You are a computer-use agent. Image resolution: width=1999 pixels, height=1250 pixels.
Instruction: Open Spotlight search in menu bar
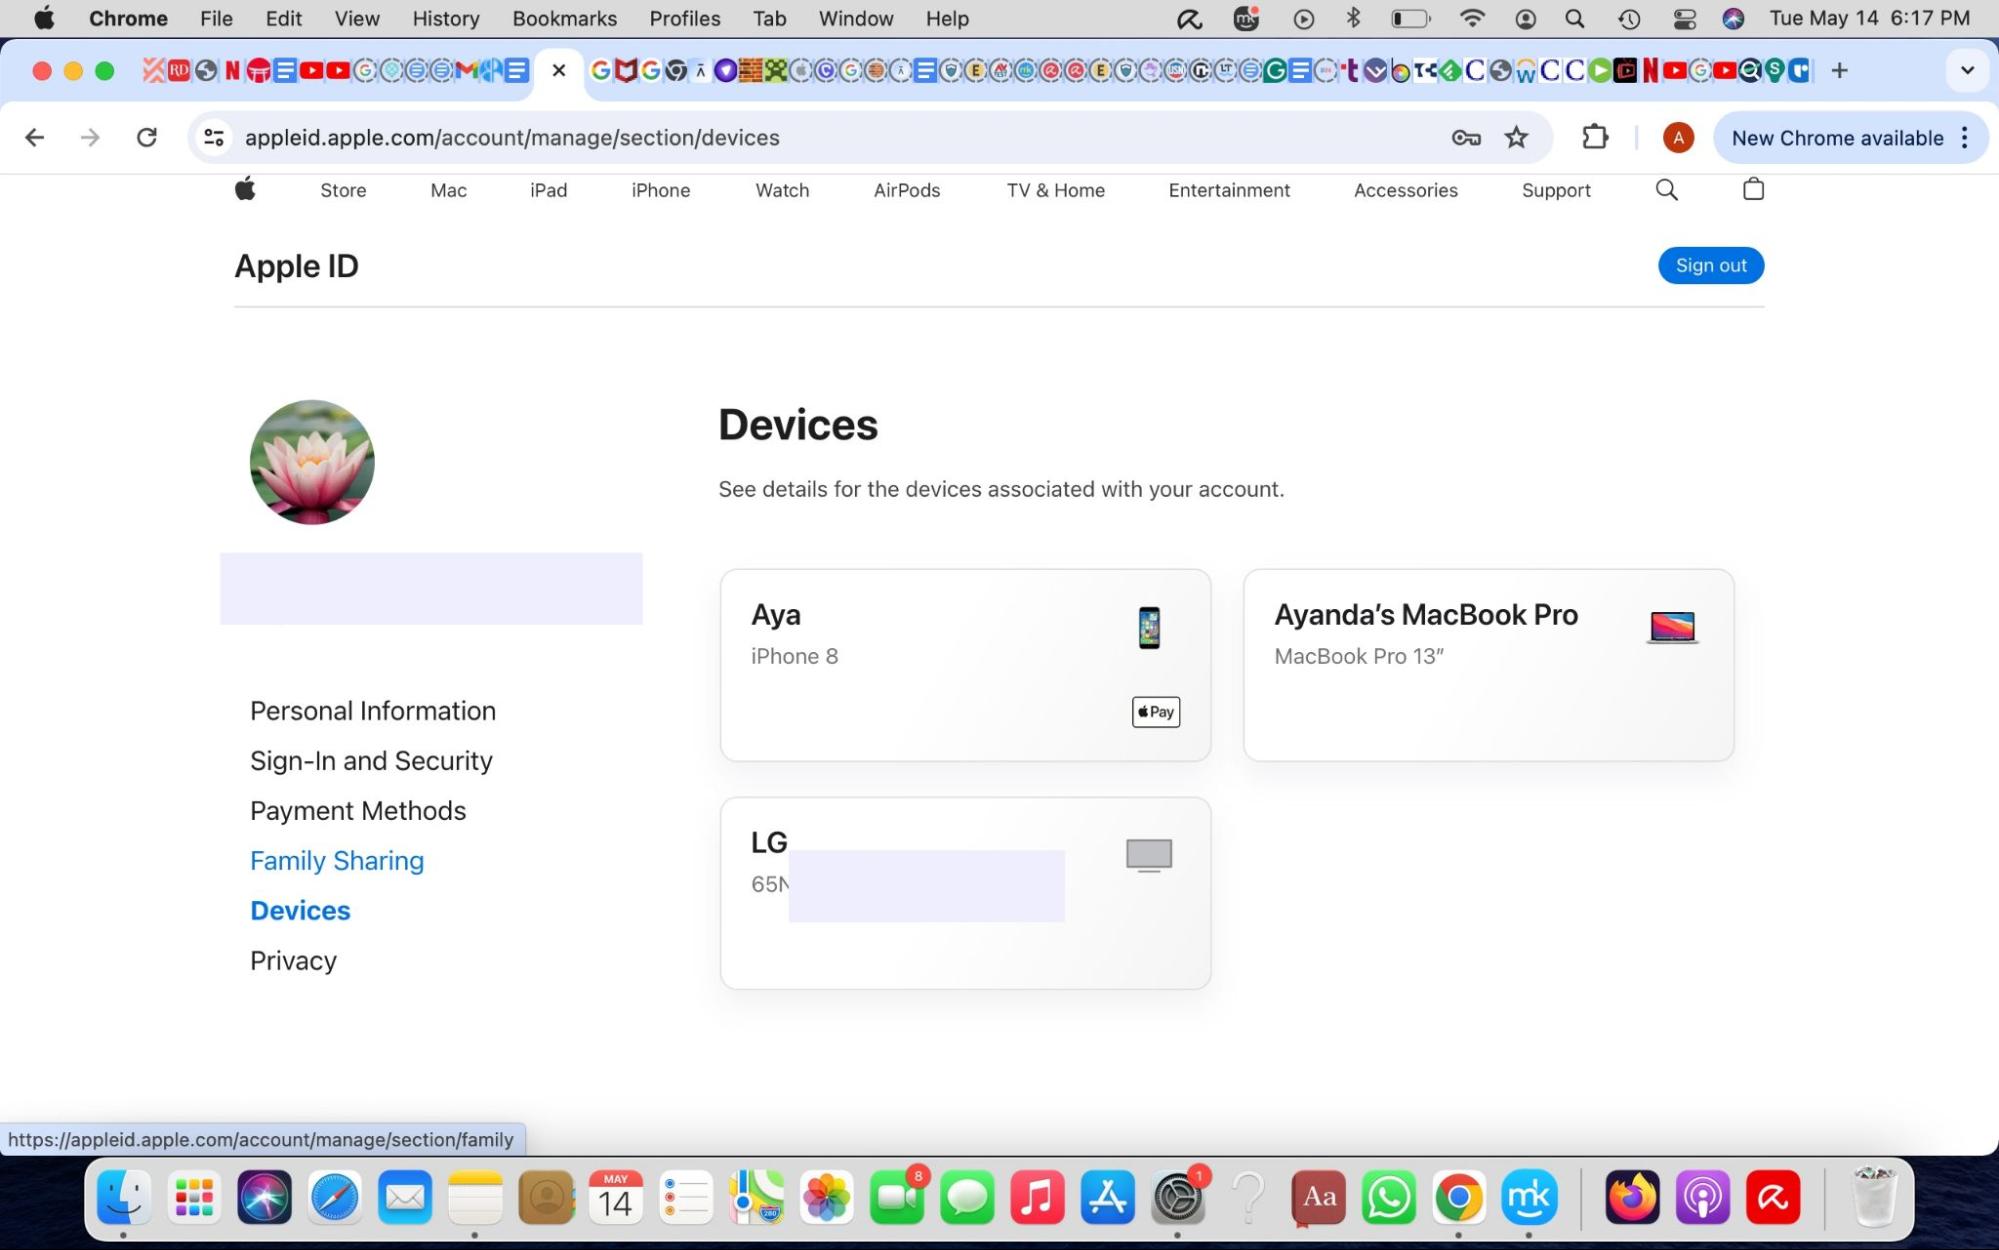click(1575, 18)
